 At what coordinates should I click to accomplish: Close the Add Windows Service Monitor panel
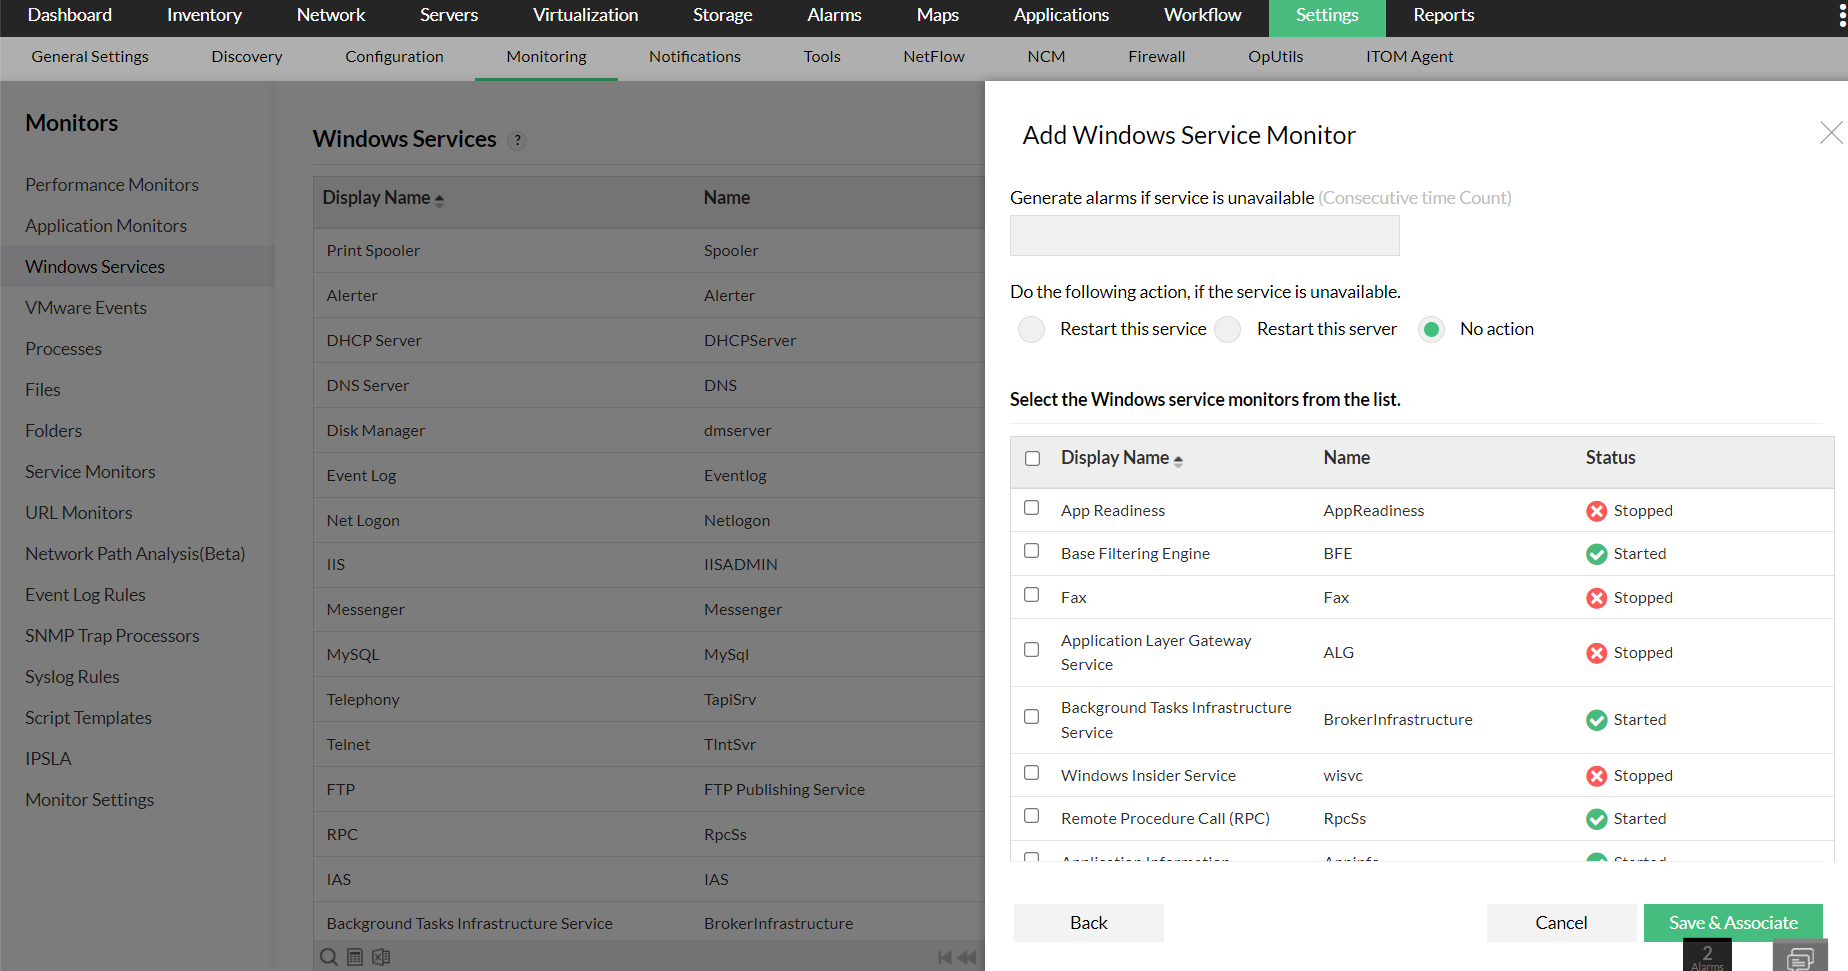point(1830,133)
